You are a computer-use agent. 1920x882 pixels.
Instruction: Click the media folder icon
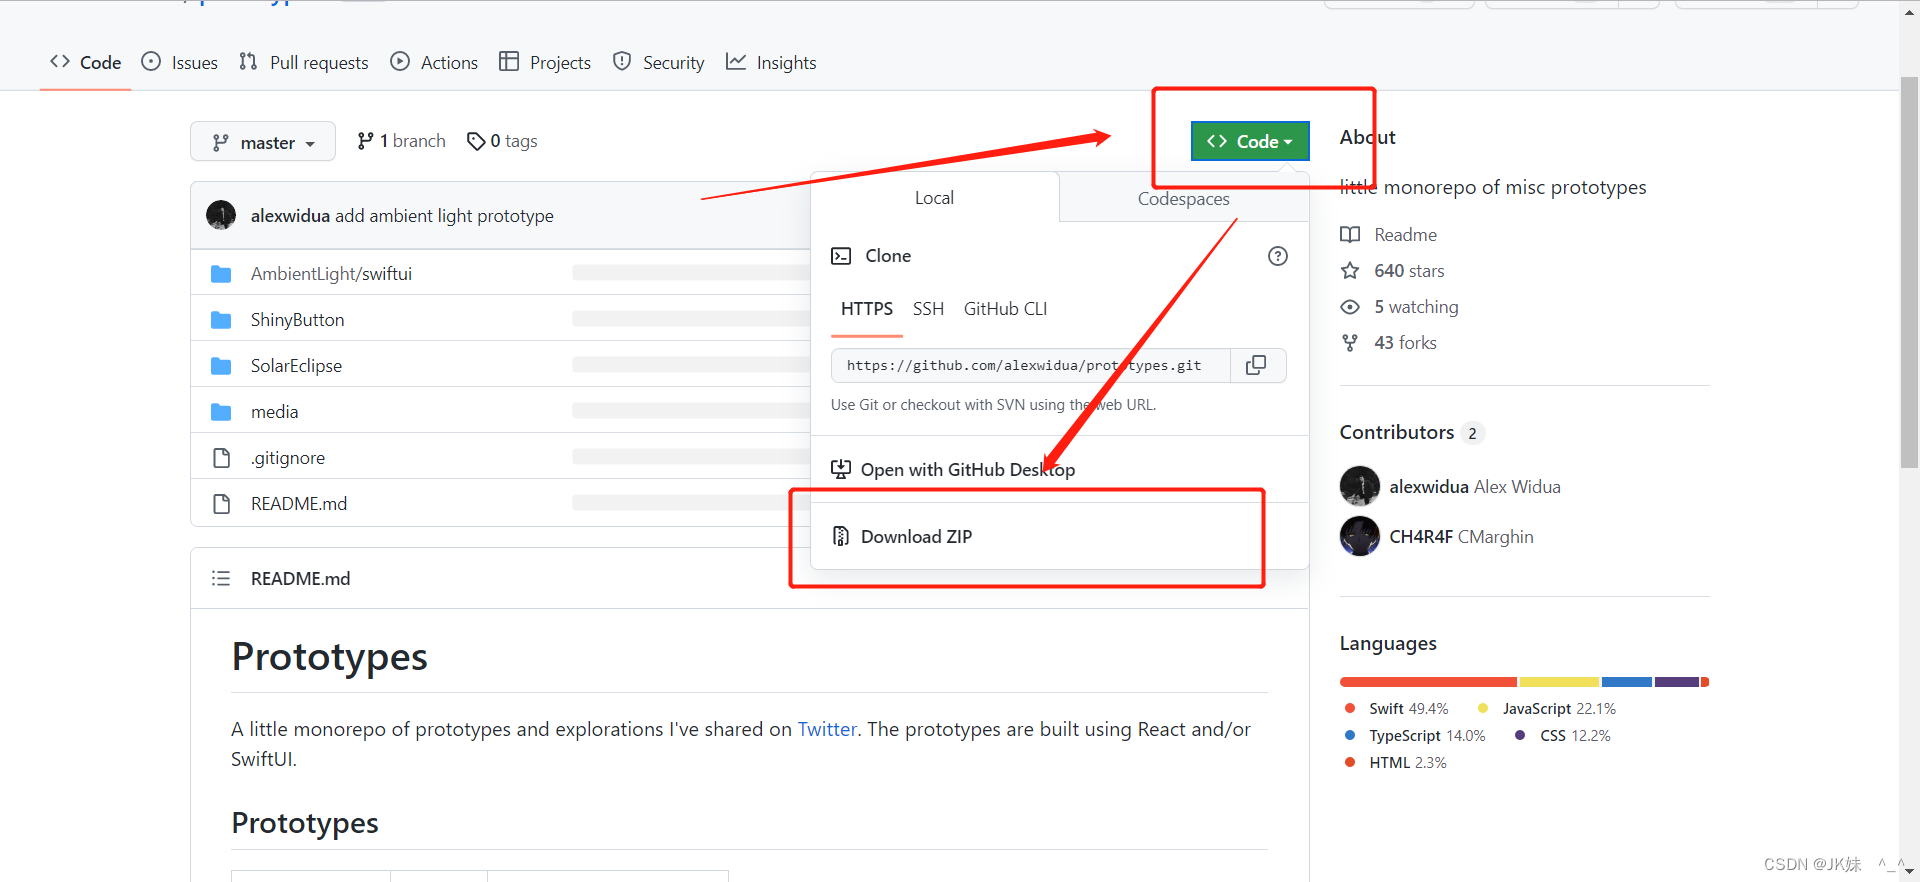pyautogui.click(x=222, y=412)
